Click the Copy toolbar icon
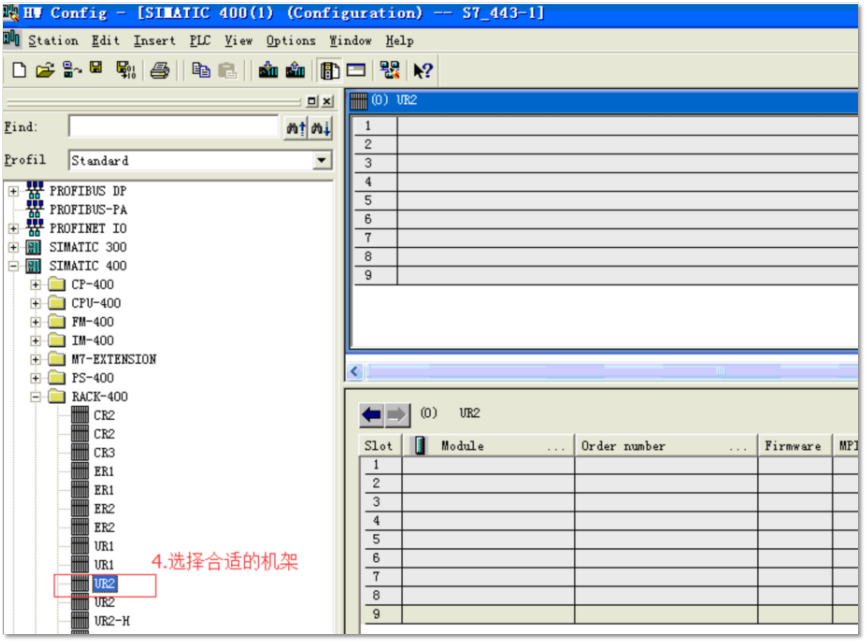 pyautogui.click(x=201, y=70)
